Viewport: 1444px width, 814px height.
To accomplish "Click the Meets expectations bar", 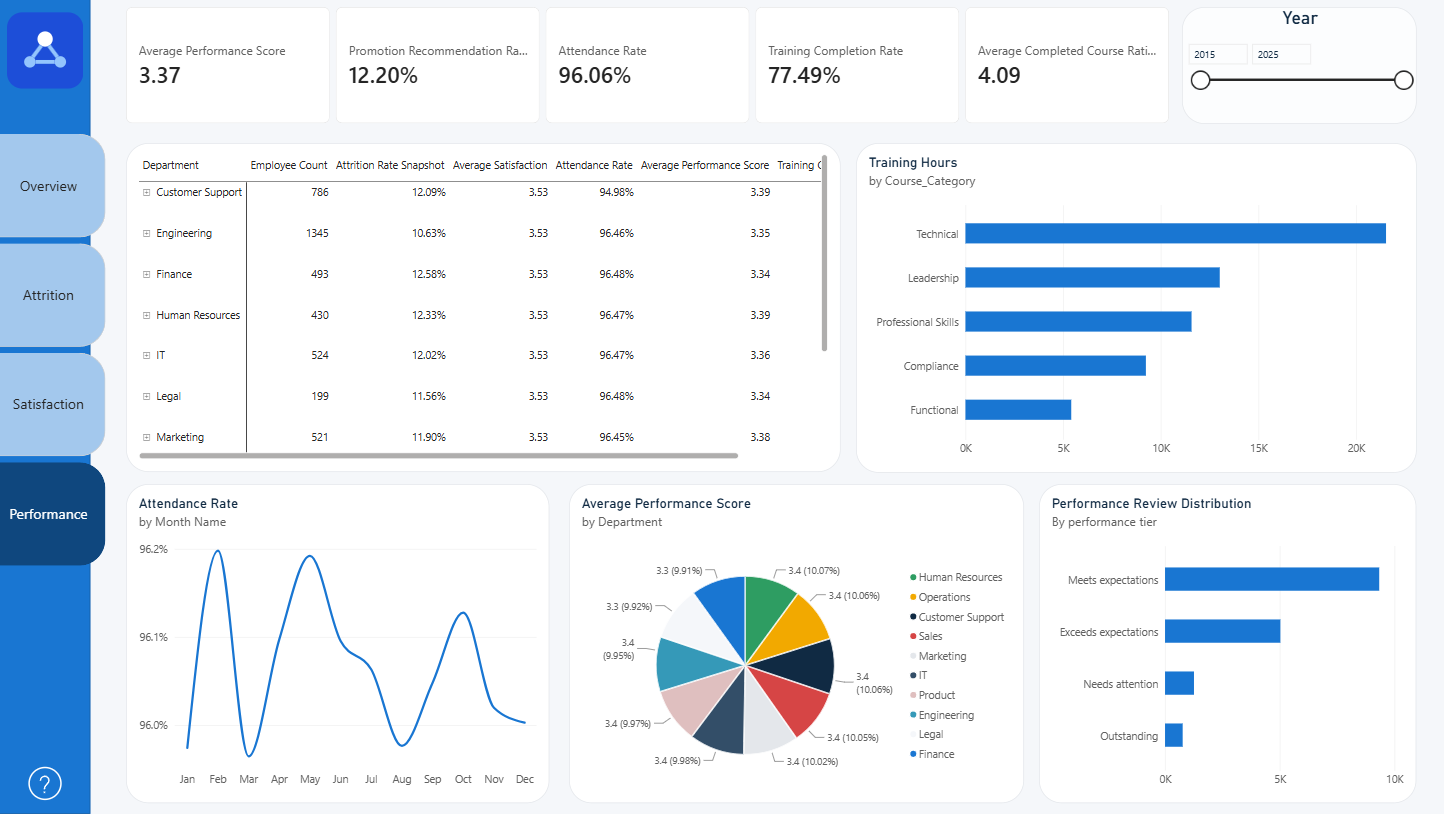I will coord(1272,579).
